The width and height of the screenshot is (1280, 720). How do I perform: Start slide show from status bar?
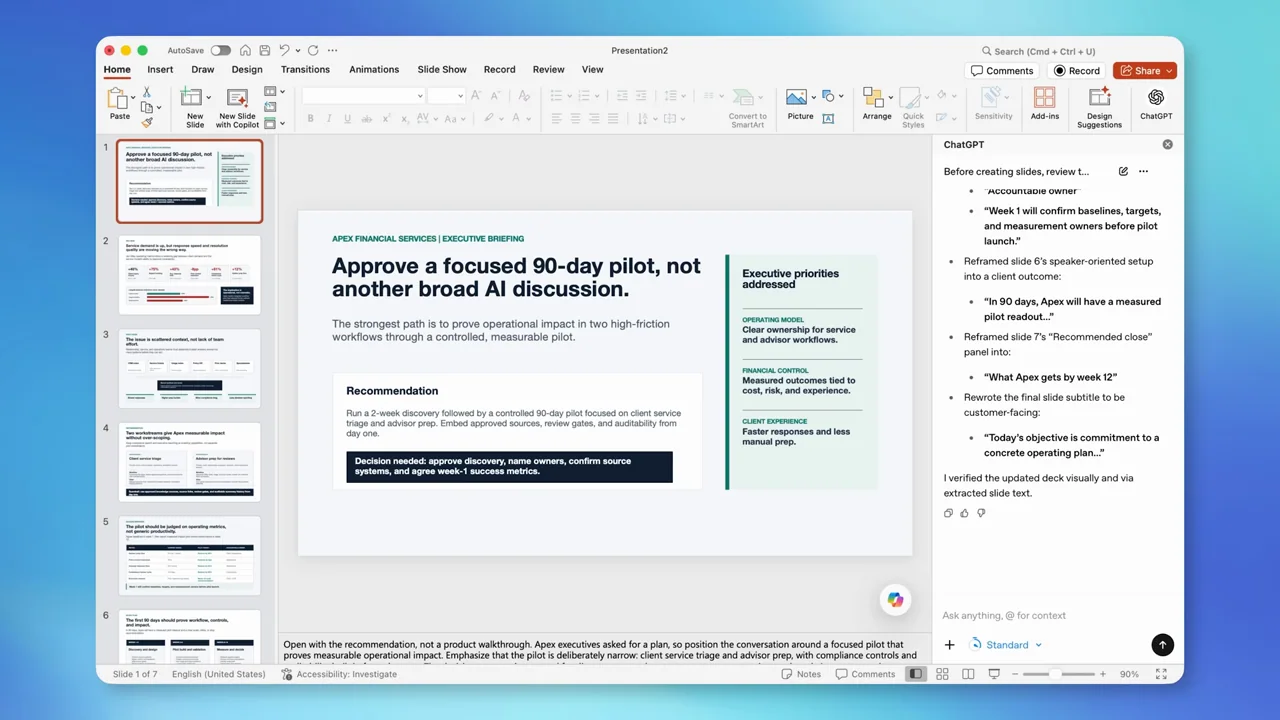[x=994, y=674]
